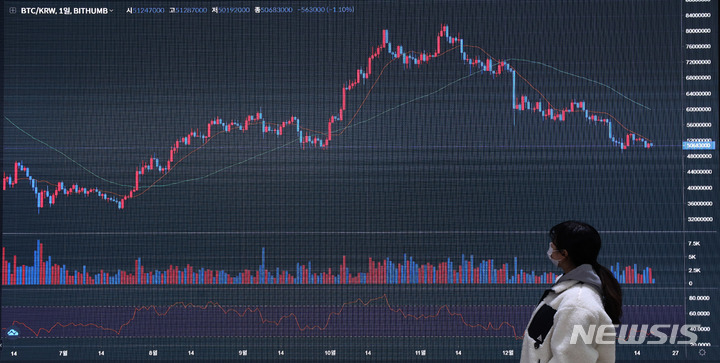Click the expand icon beside BTC/KRW title

12,10
